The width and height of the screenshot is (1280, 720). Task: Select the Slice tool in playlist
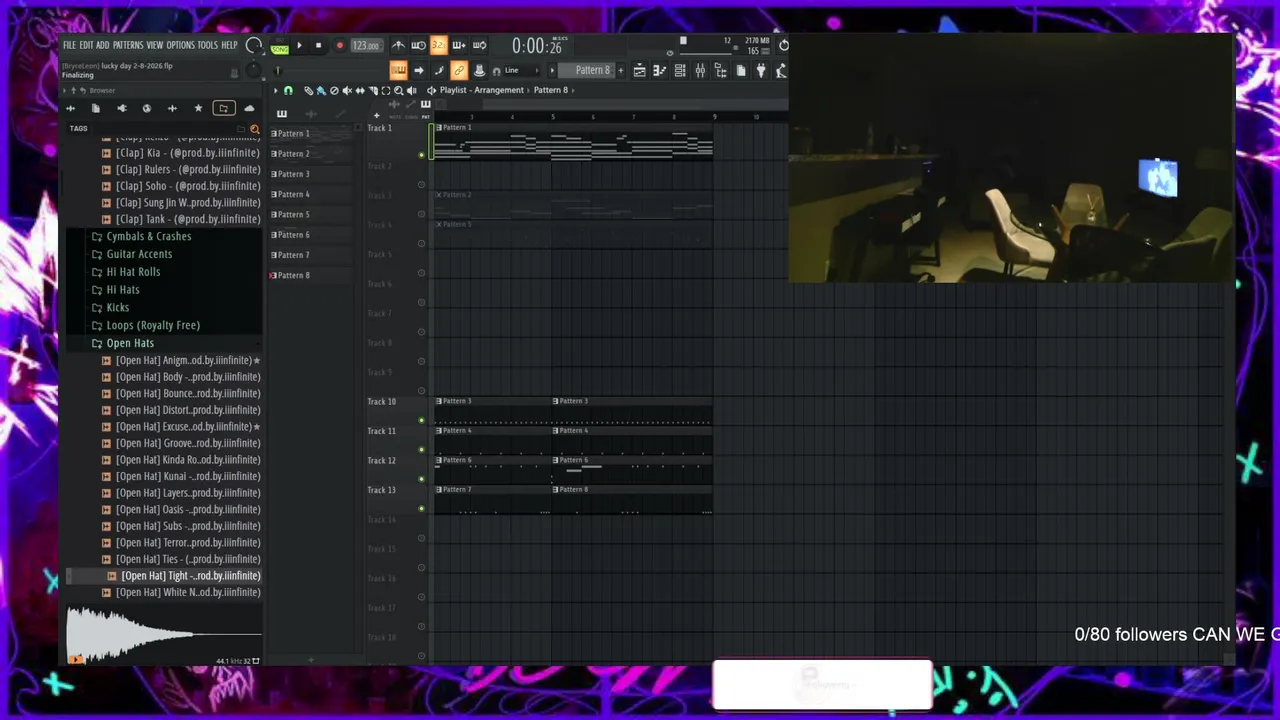pyautogui.click(x=373, y=90)
